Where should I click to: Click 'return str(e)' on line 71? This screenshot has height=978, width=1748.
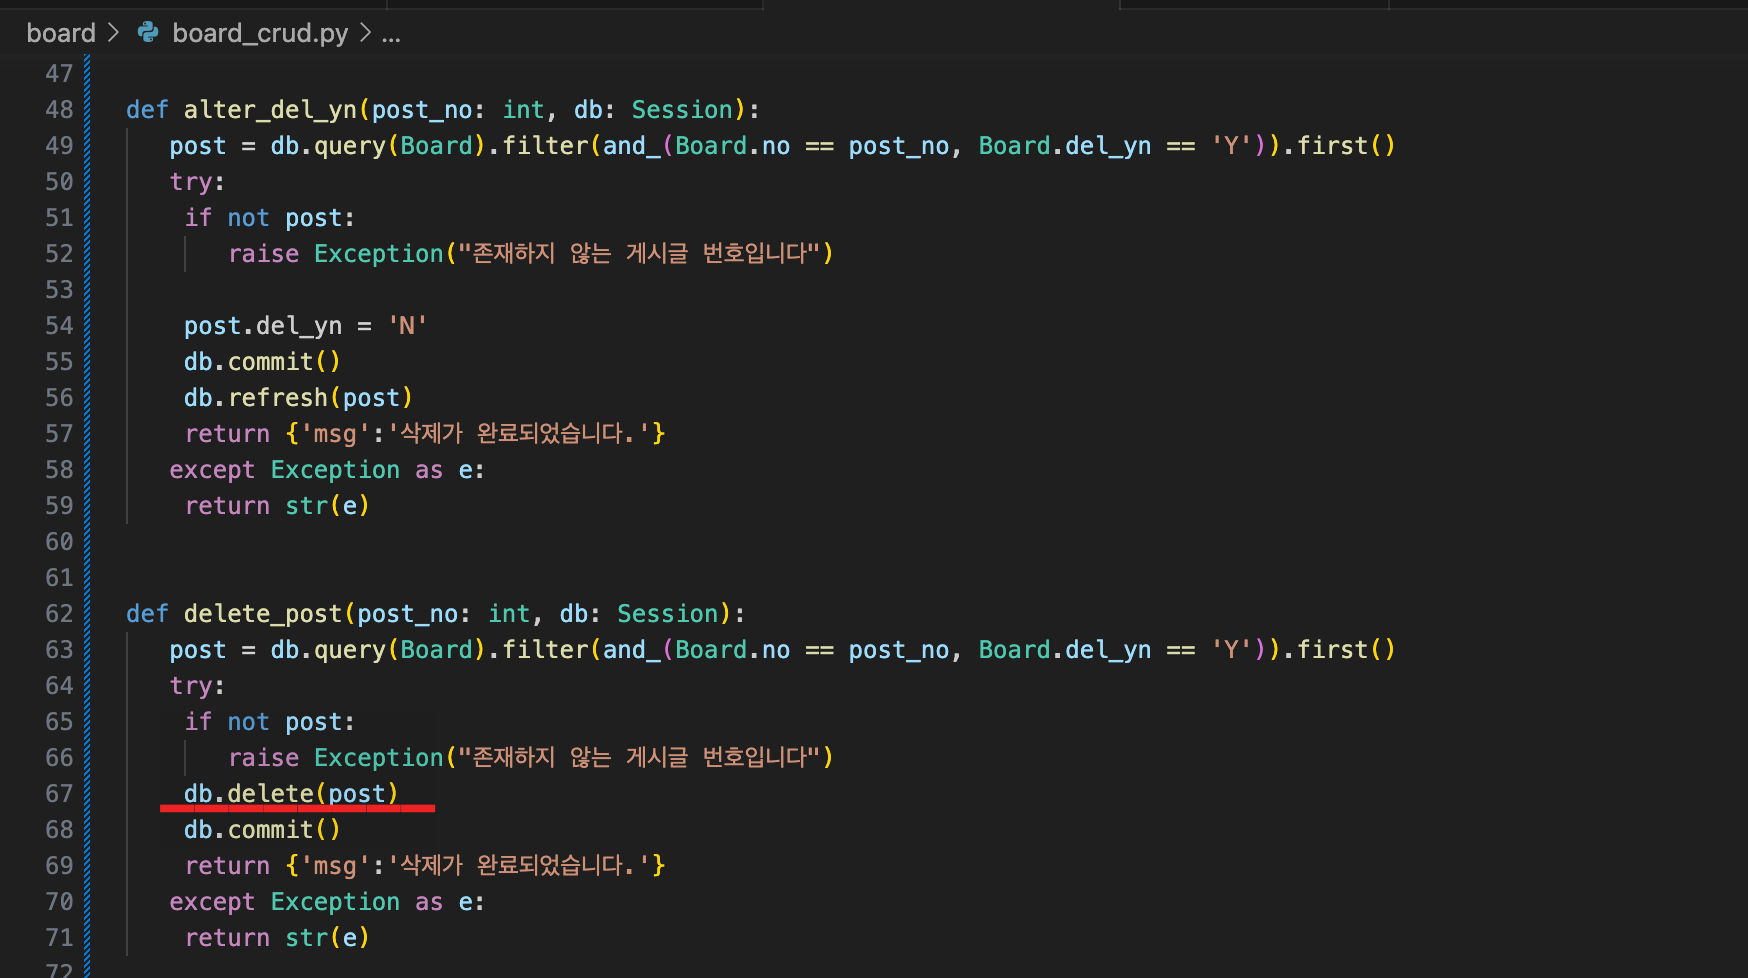tap(277, 938)
